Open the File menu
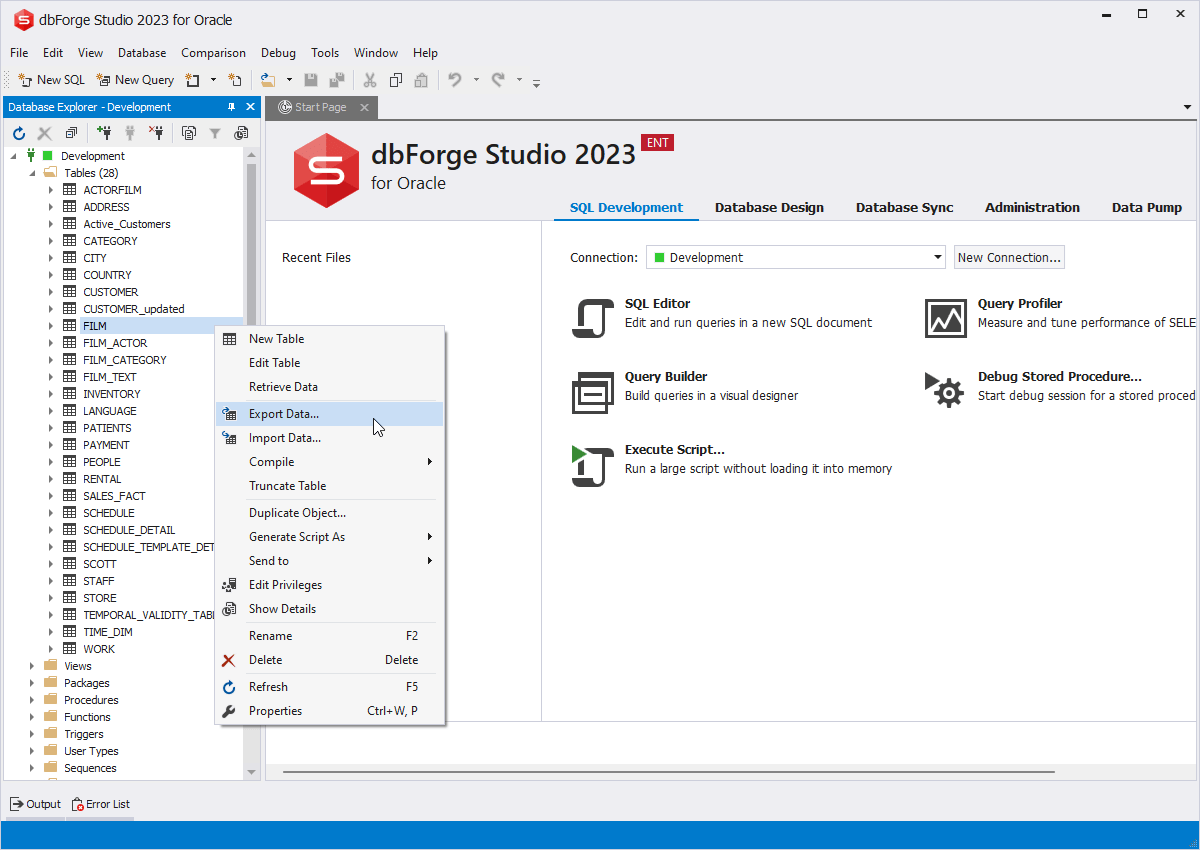Image resolution: width=1200 pixels, height=850 pixels. point(19,53)
